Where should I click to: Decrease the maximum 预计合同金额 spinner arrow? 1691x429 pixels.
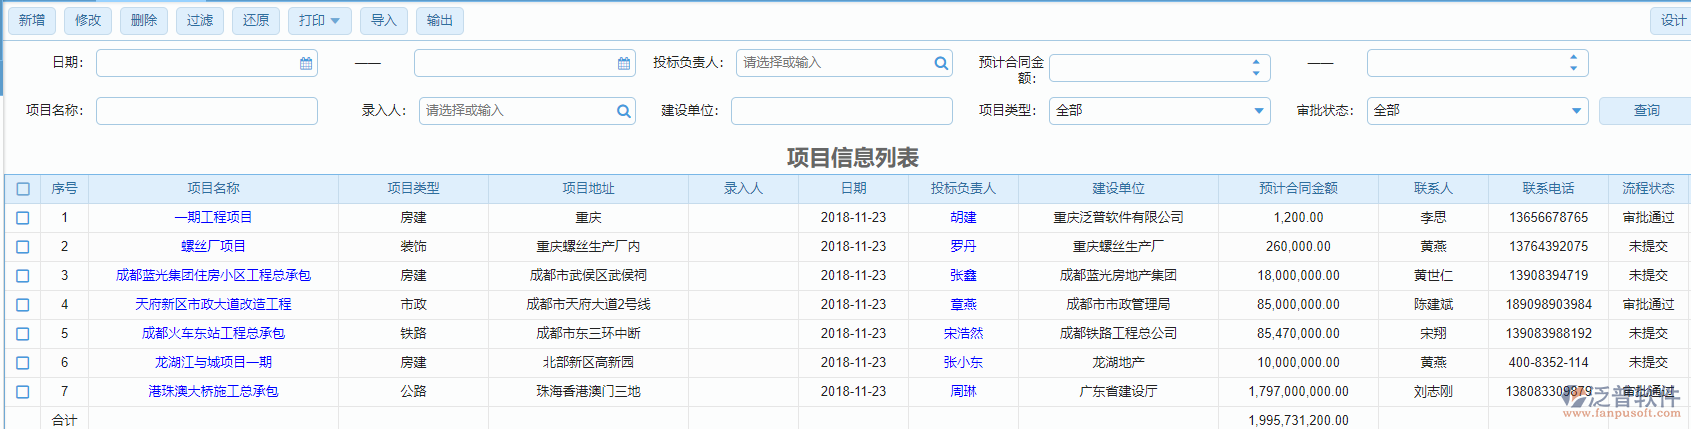tap(1573, 68)
